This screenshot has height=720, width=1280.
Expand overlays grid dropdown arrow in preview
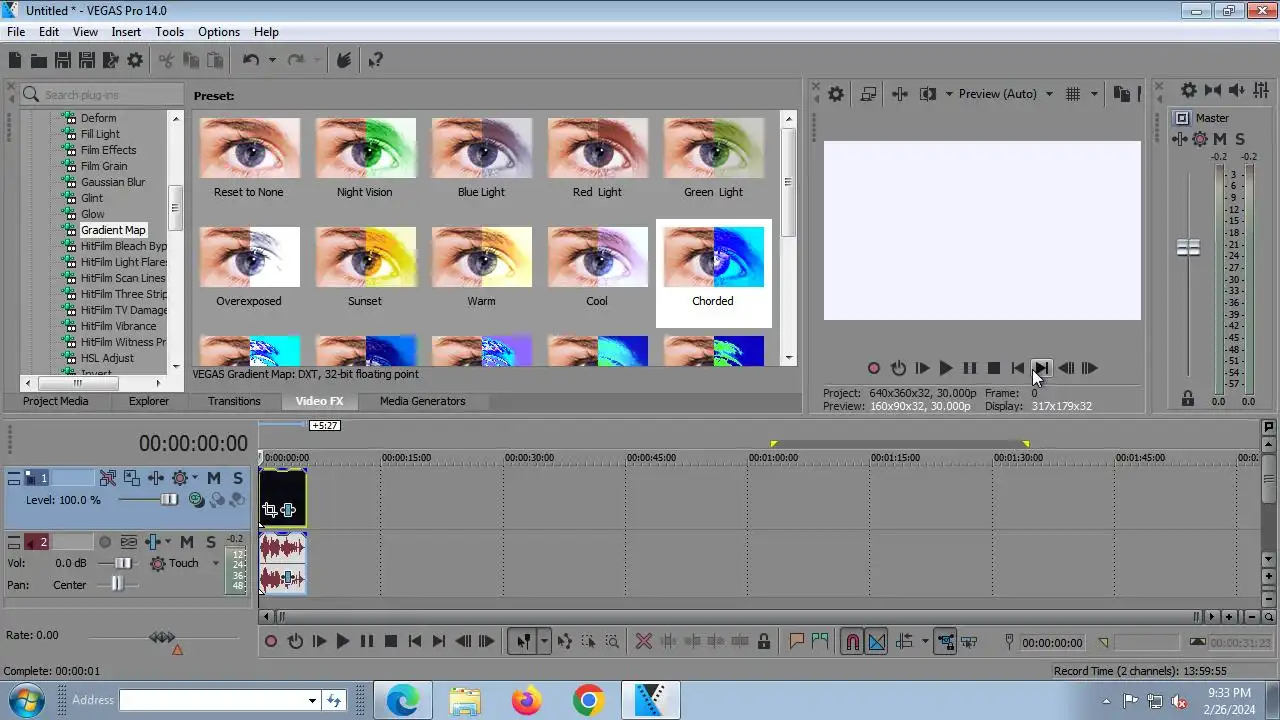tap(1094, 94)
